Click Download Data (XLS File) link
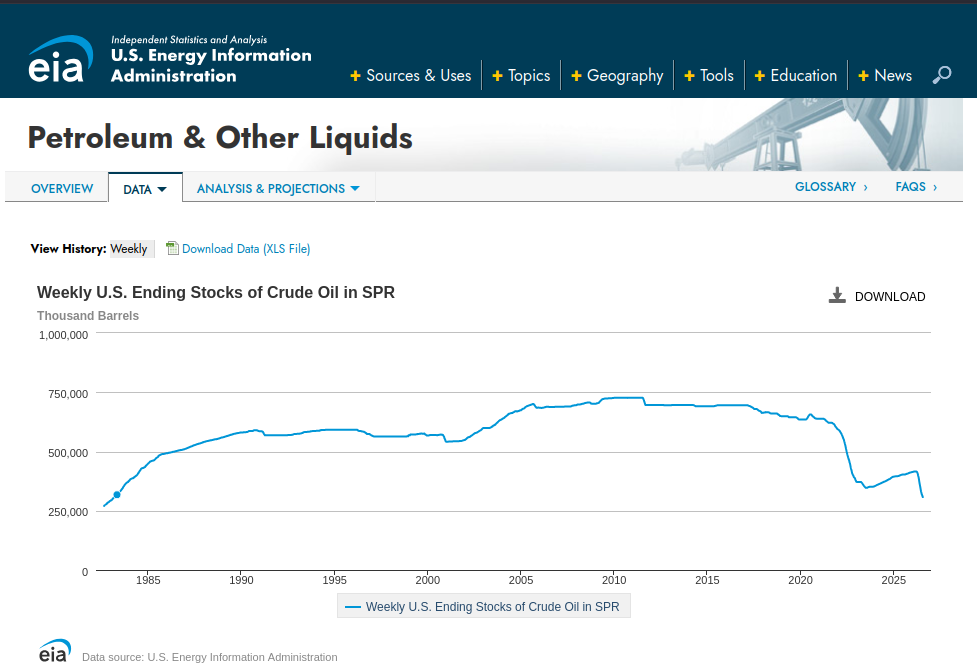 (246, 249)
